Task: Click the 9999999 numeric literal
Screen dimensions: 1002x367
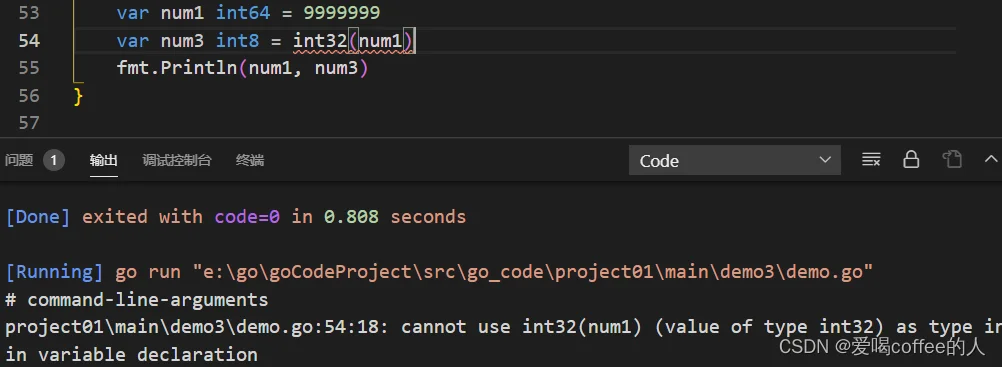Action: click(x=342, y=13)
